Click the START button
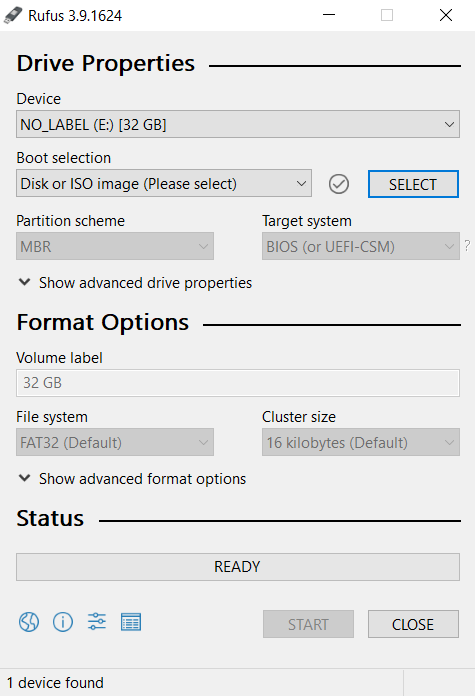 [x=308, y=624]
